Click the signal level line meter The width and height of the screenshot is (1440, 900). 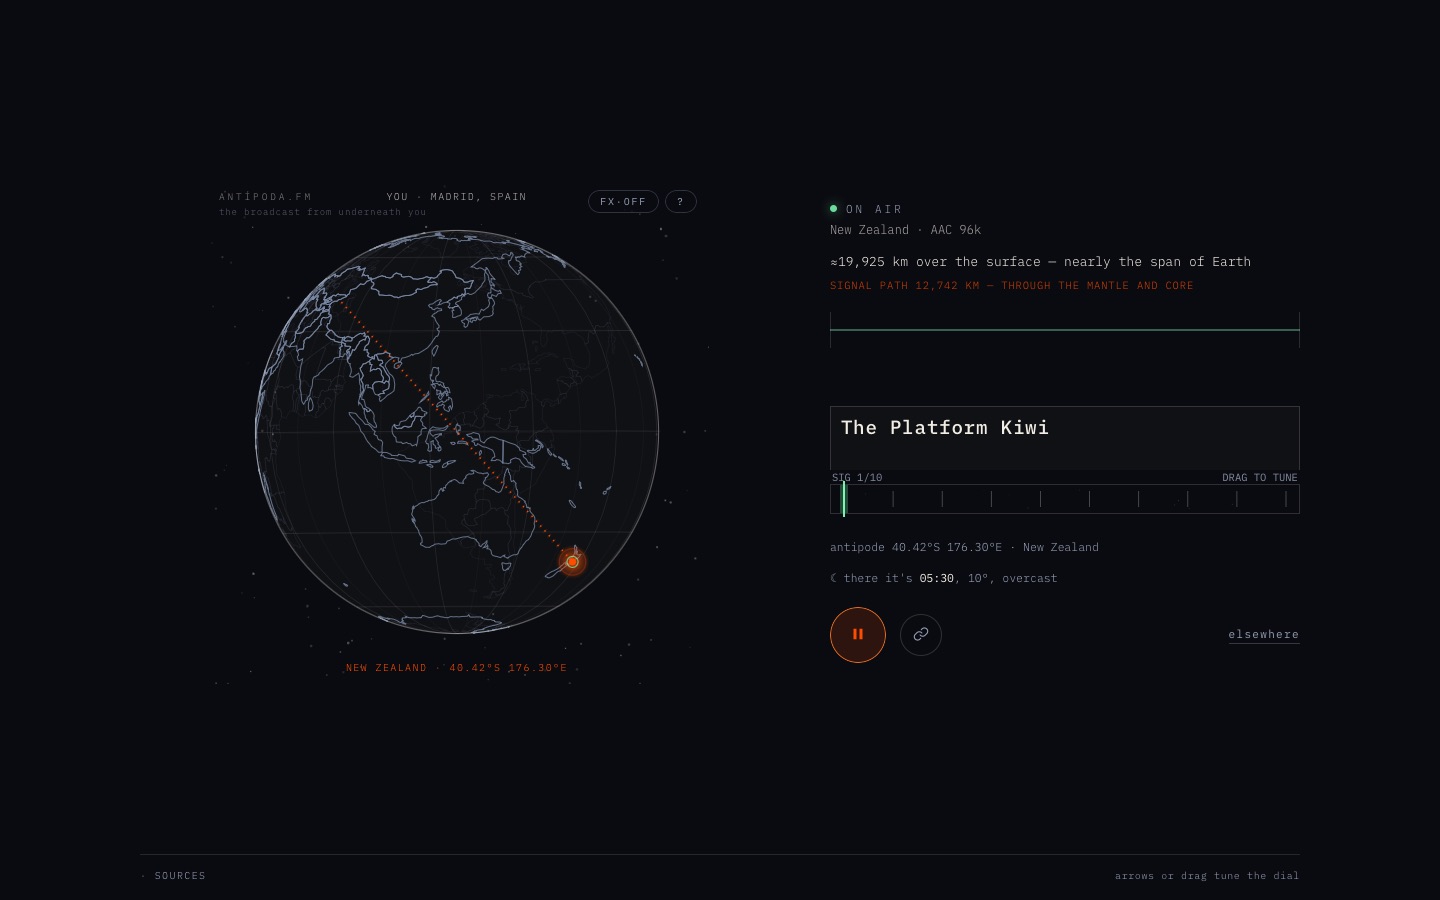[x=1065, y=329]
